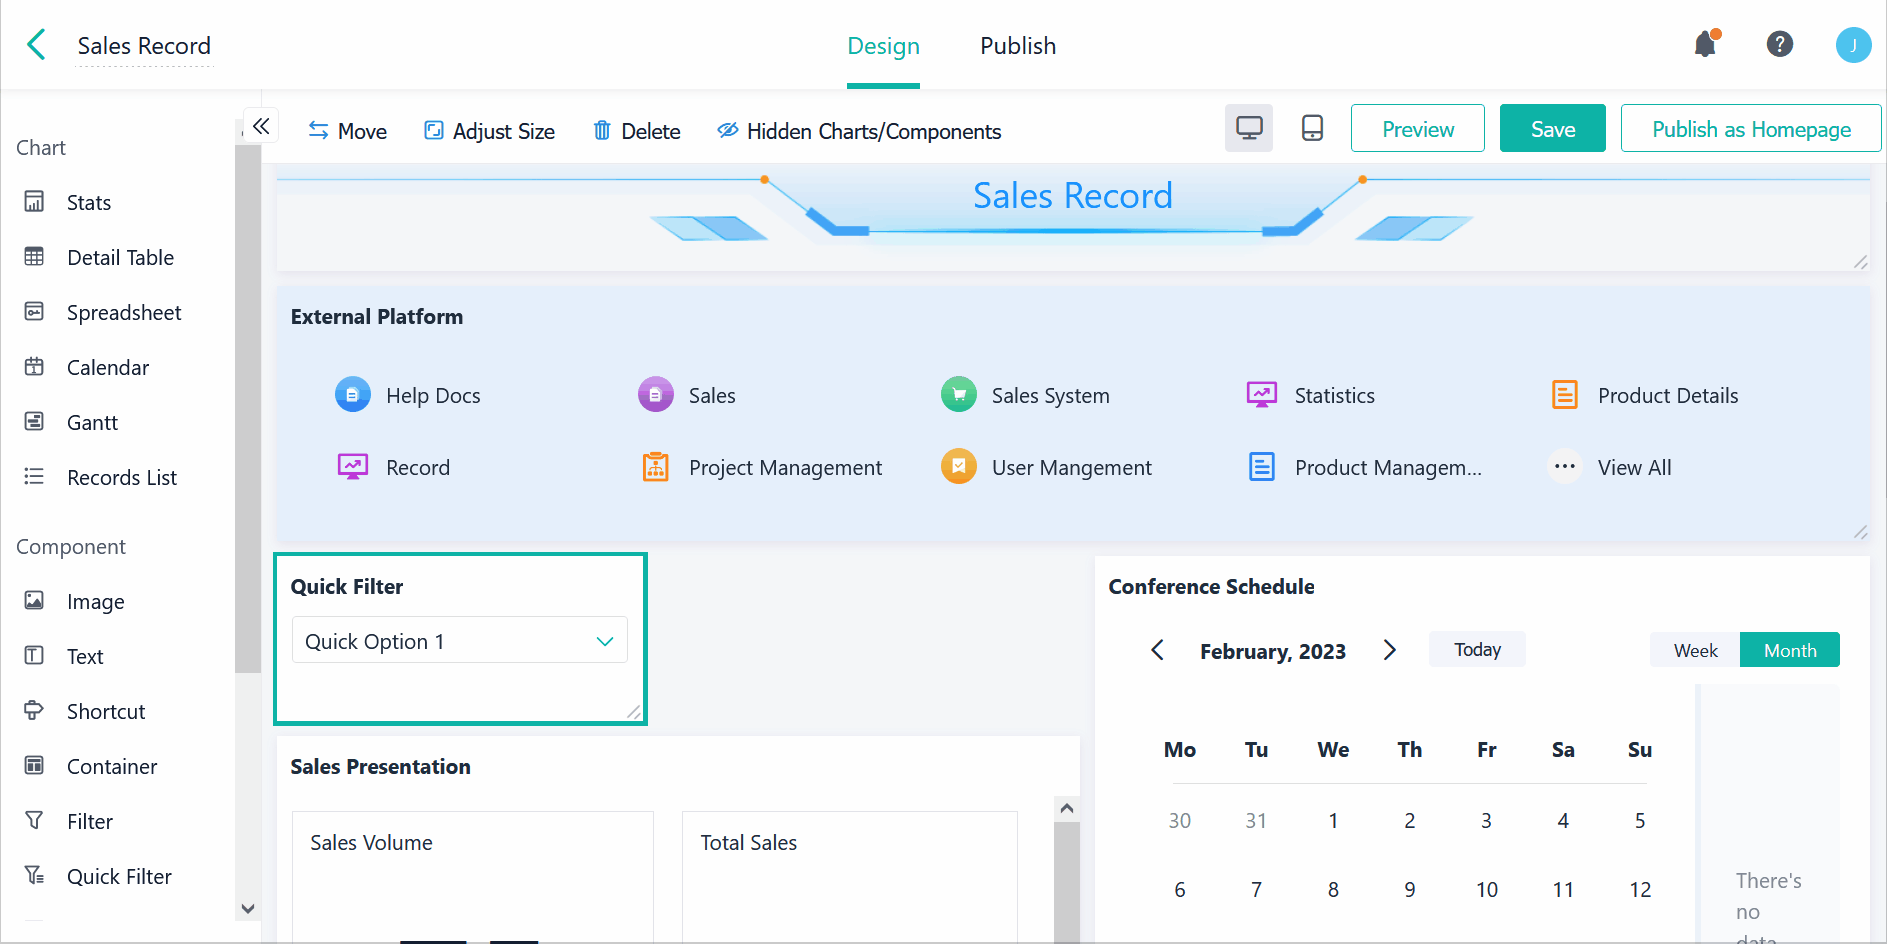Select Month view in Conference Schedule
The height and width of the screenshot is (944, 1887).
1789,650
